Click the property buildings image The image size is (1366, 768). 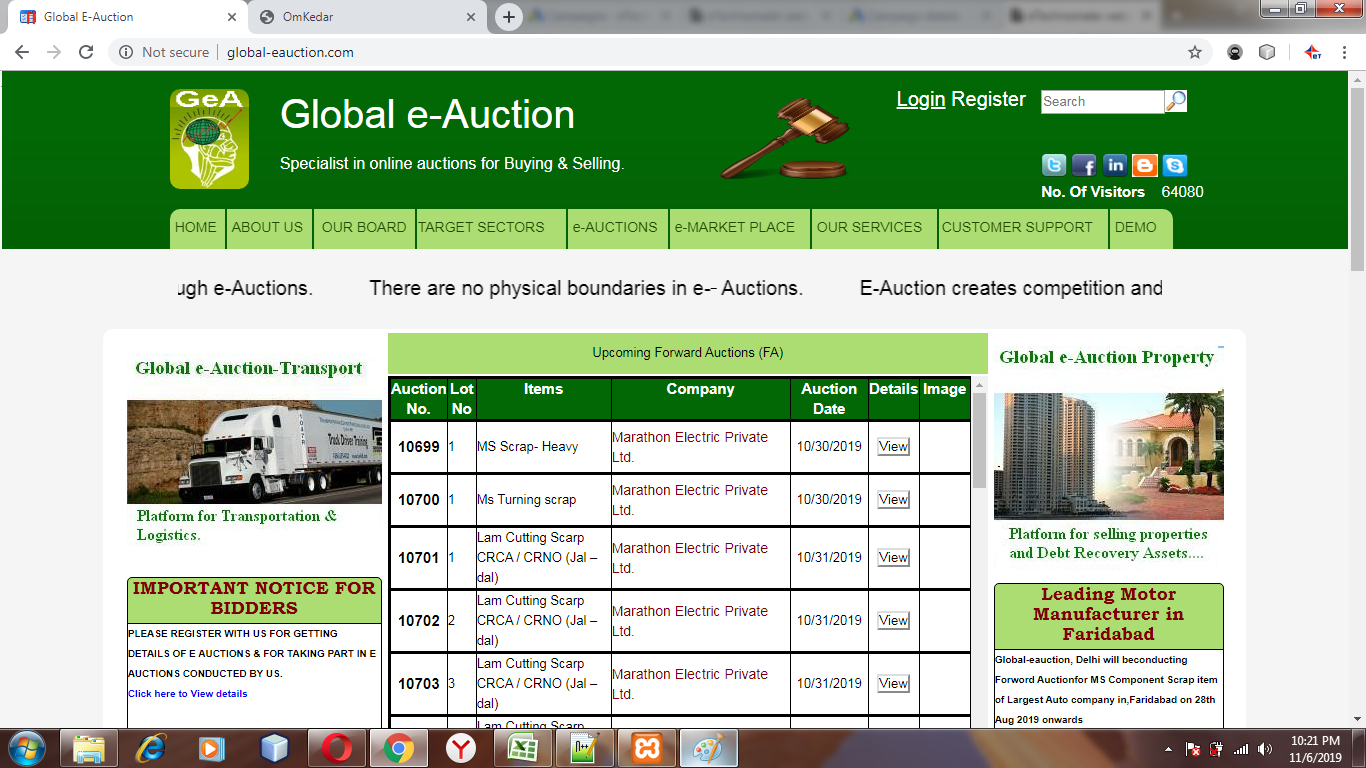(x=1109, y=456)
